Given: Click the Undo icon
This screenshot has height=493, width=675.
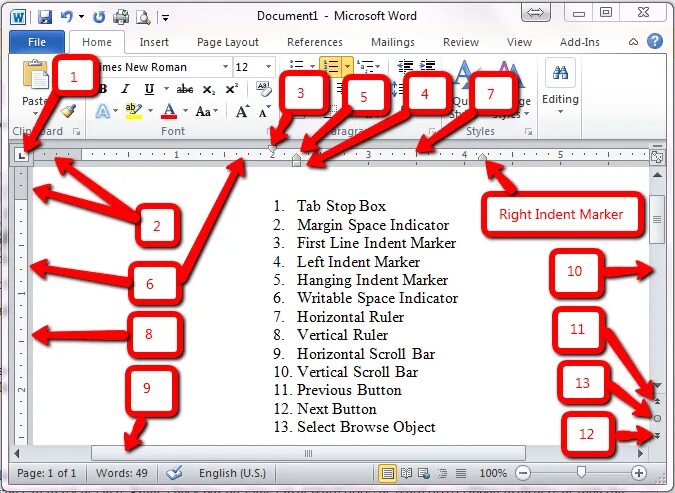Looking at the screenshot, I should 66,17.
